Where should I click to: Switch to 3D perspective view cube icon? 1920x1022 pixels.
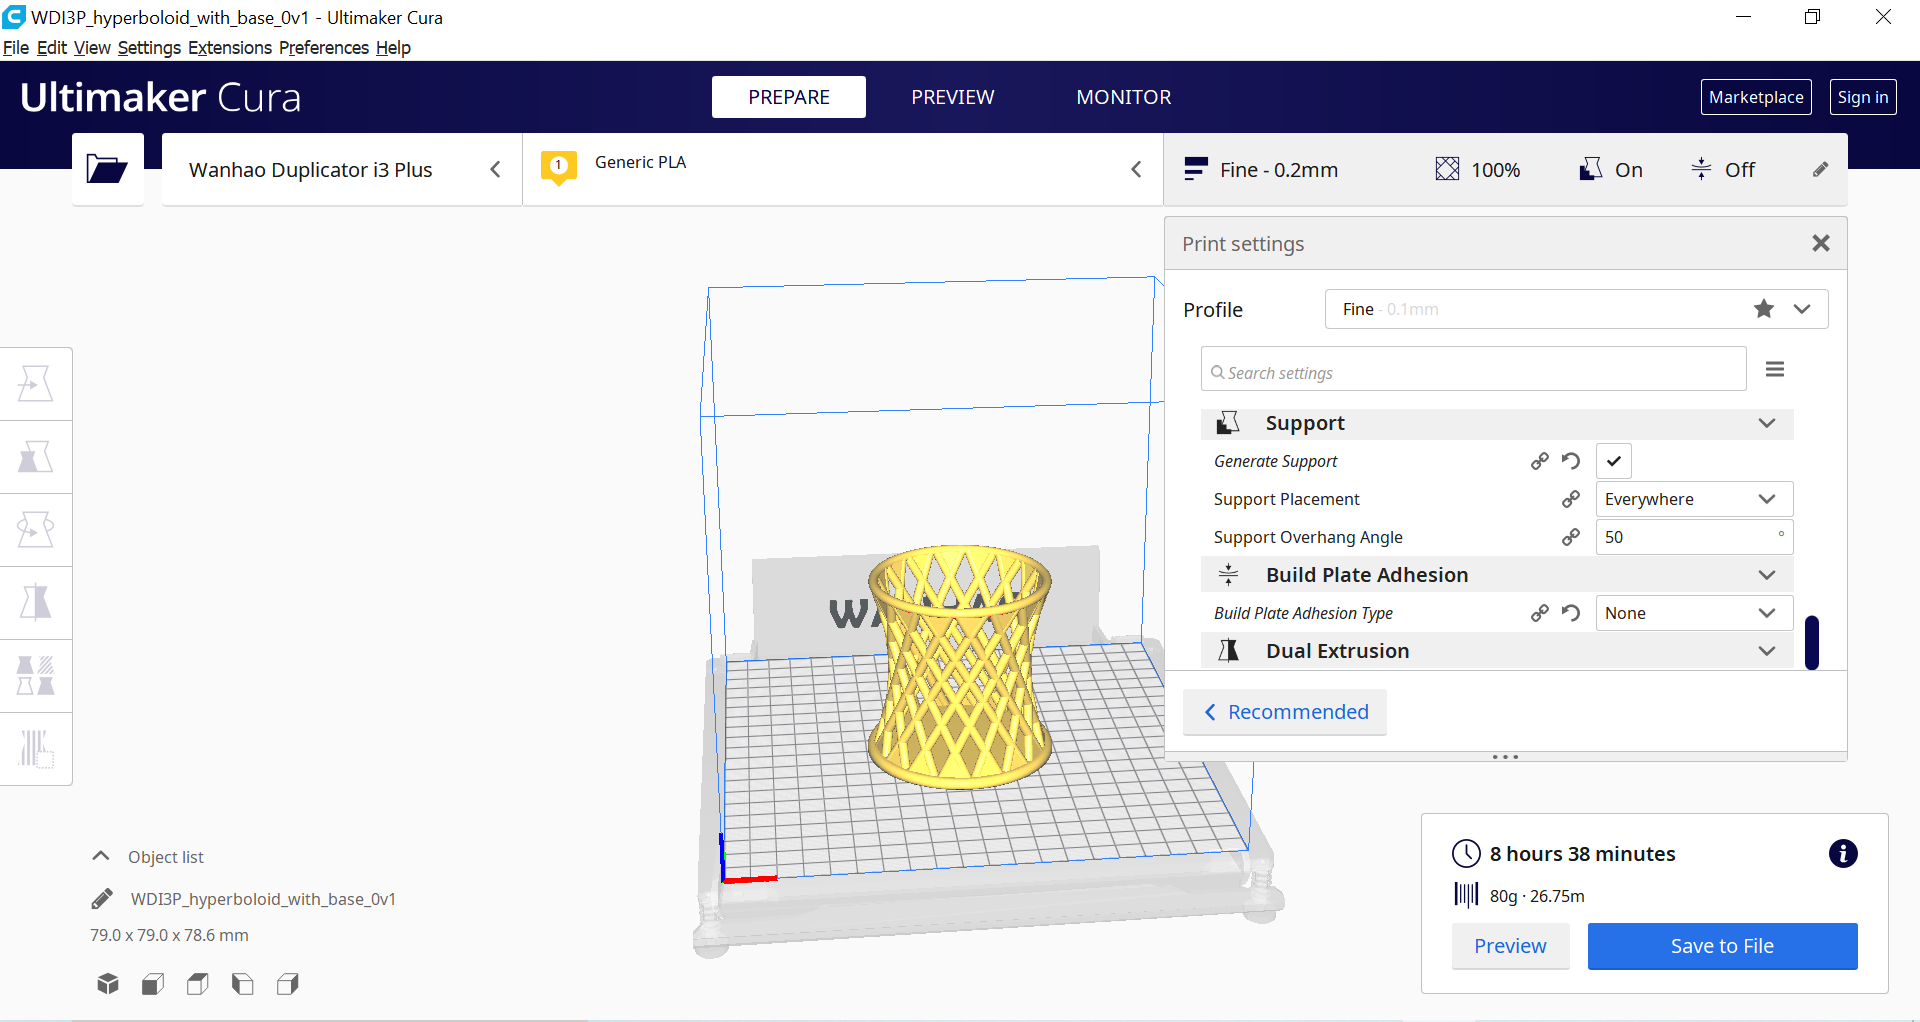[108, 984]
